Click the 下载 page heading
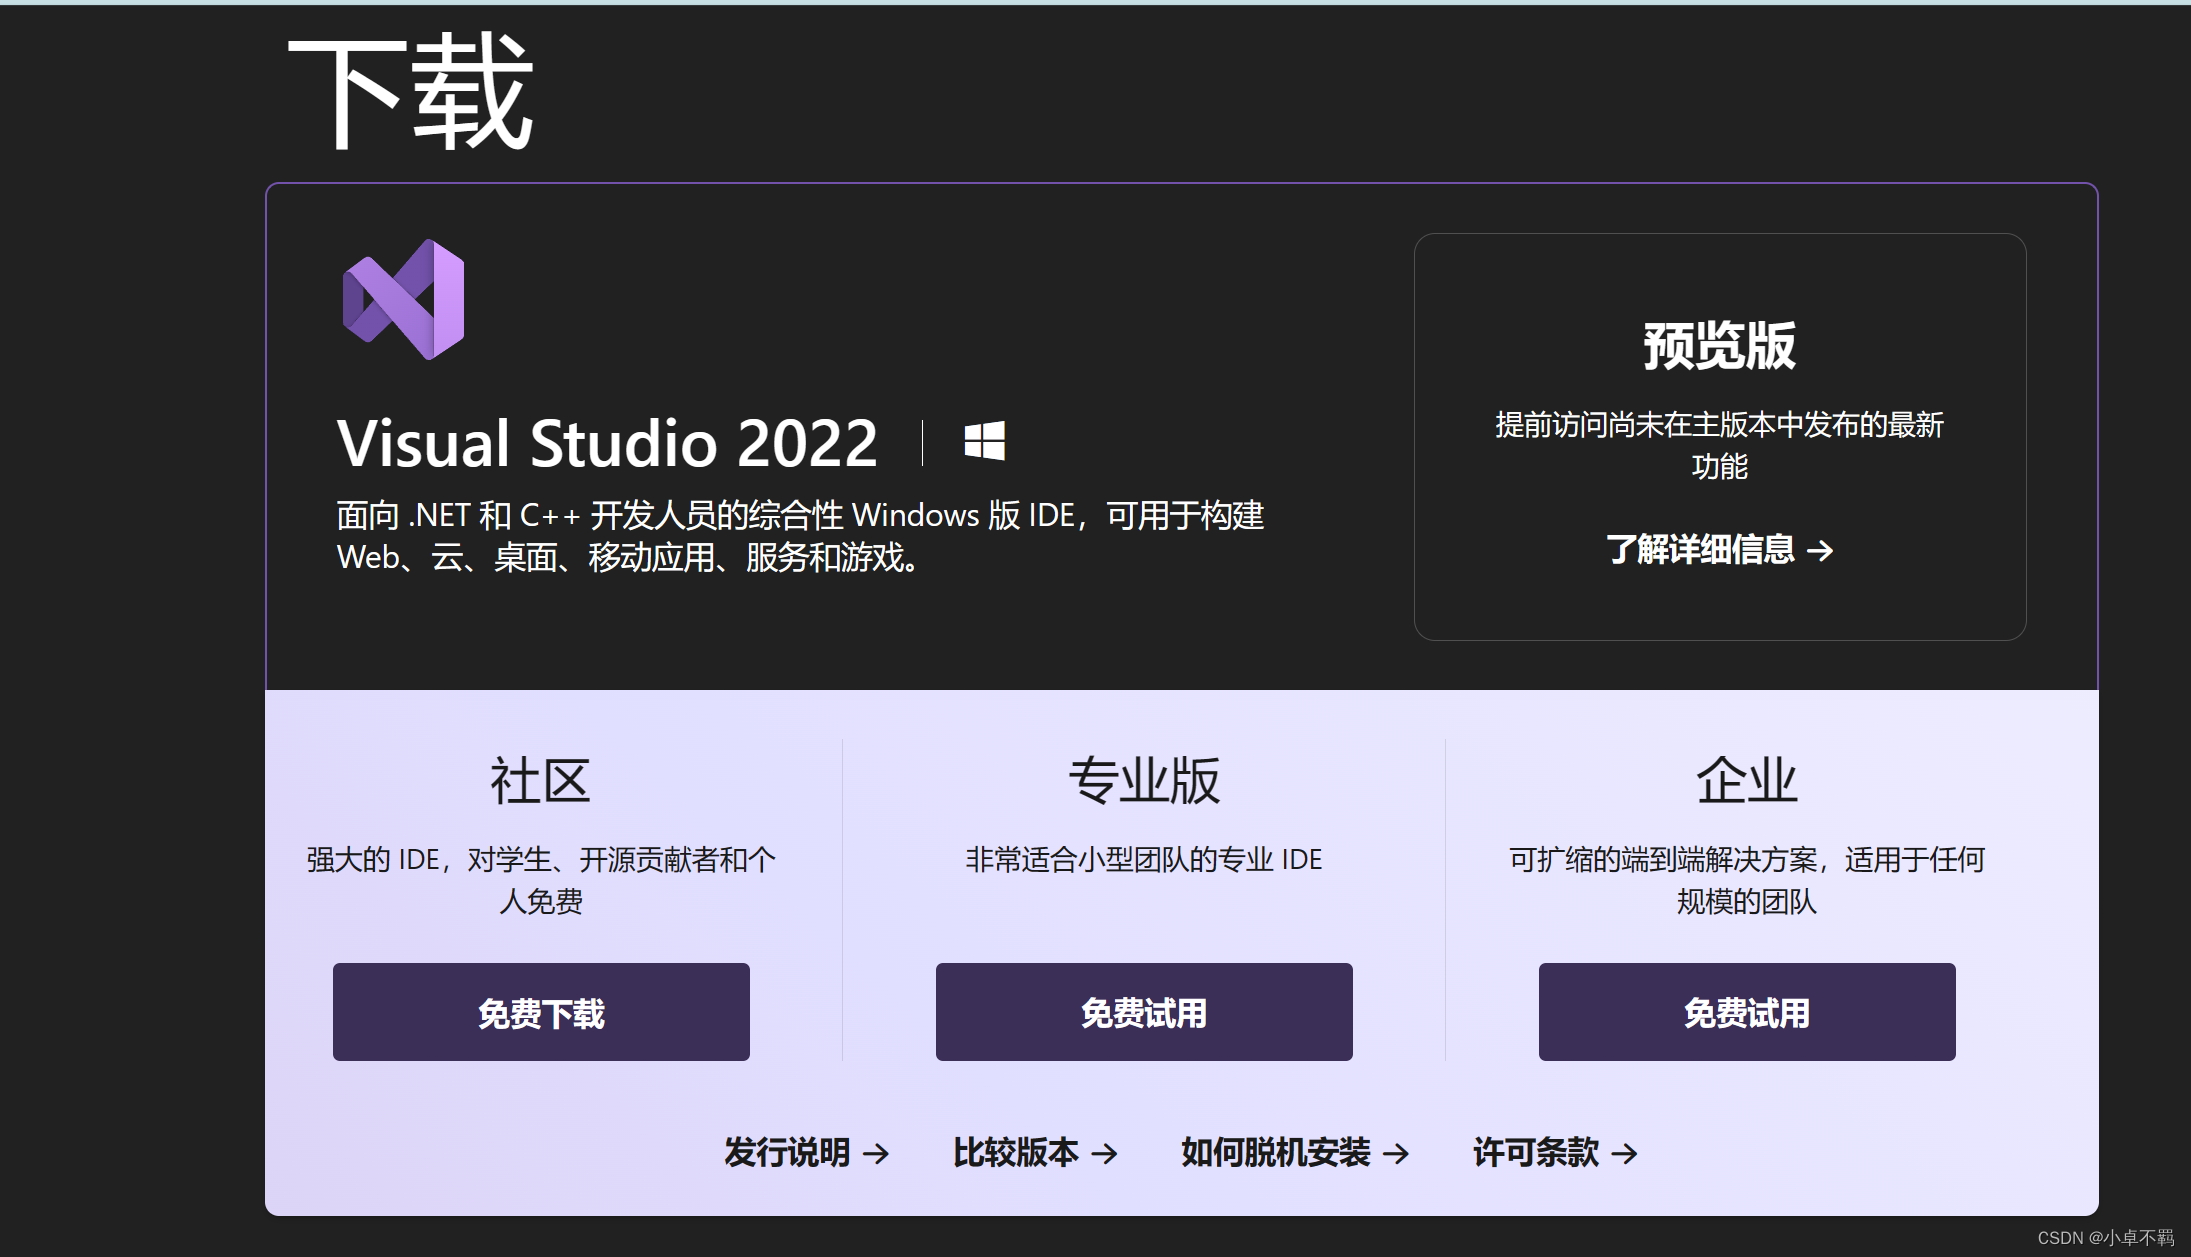The width and height of the screenshot is (2191, 1257). point(409,92)
